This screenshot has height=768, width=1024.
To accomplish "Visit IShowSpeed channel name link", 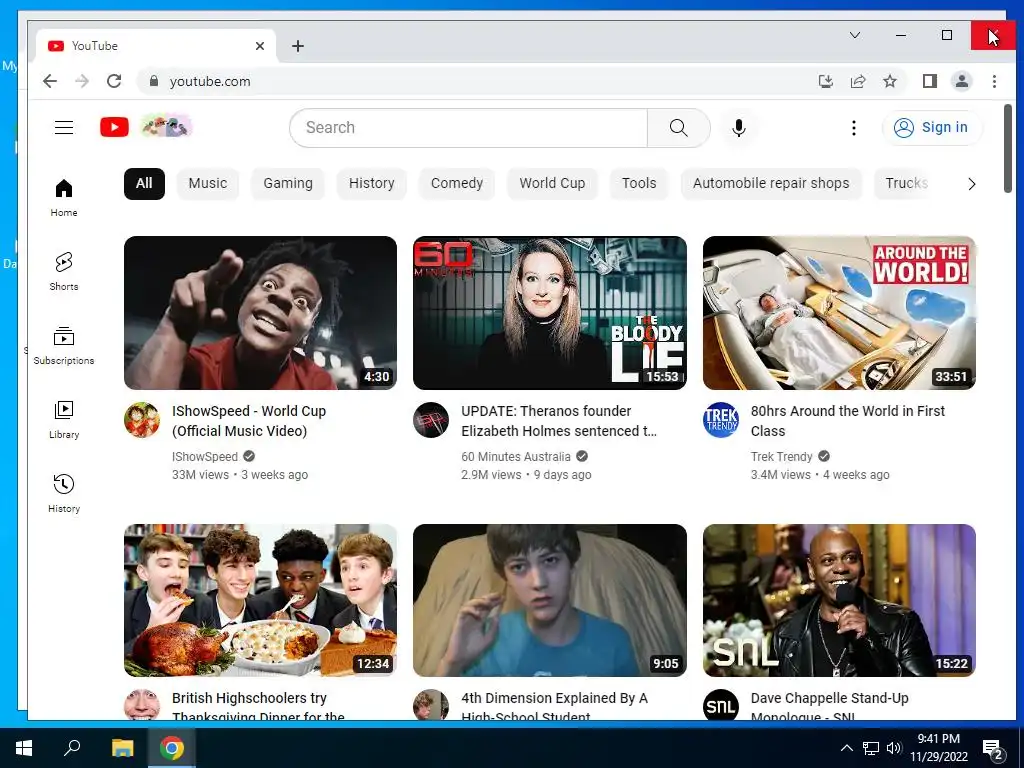I will (x=205, y=456).
